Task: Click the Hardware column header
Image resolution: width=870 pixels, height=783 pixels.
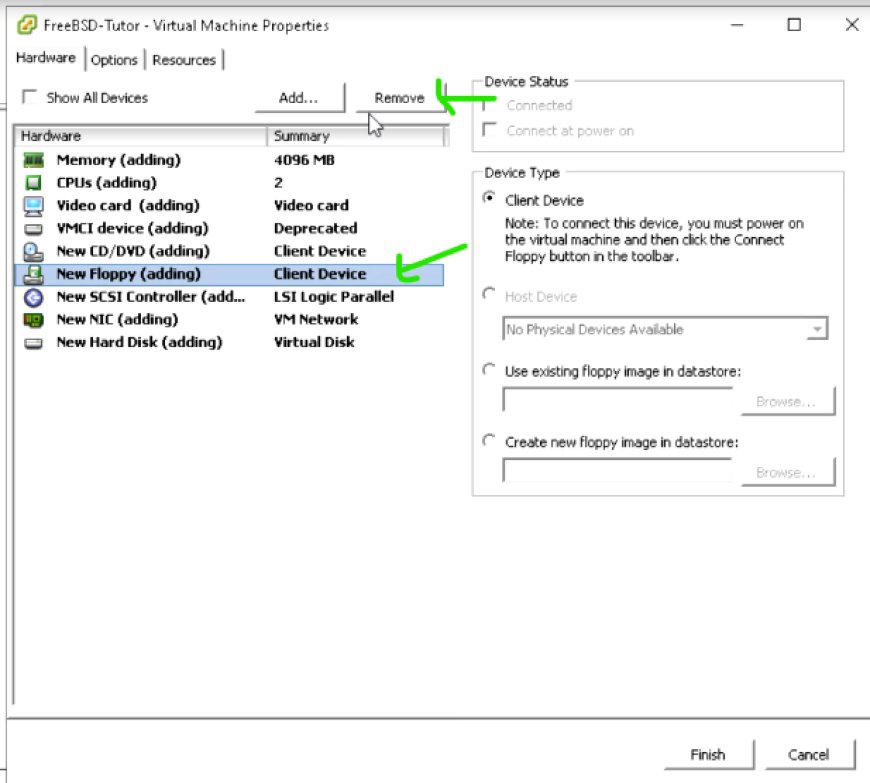Action: [x=140, y=136]
